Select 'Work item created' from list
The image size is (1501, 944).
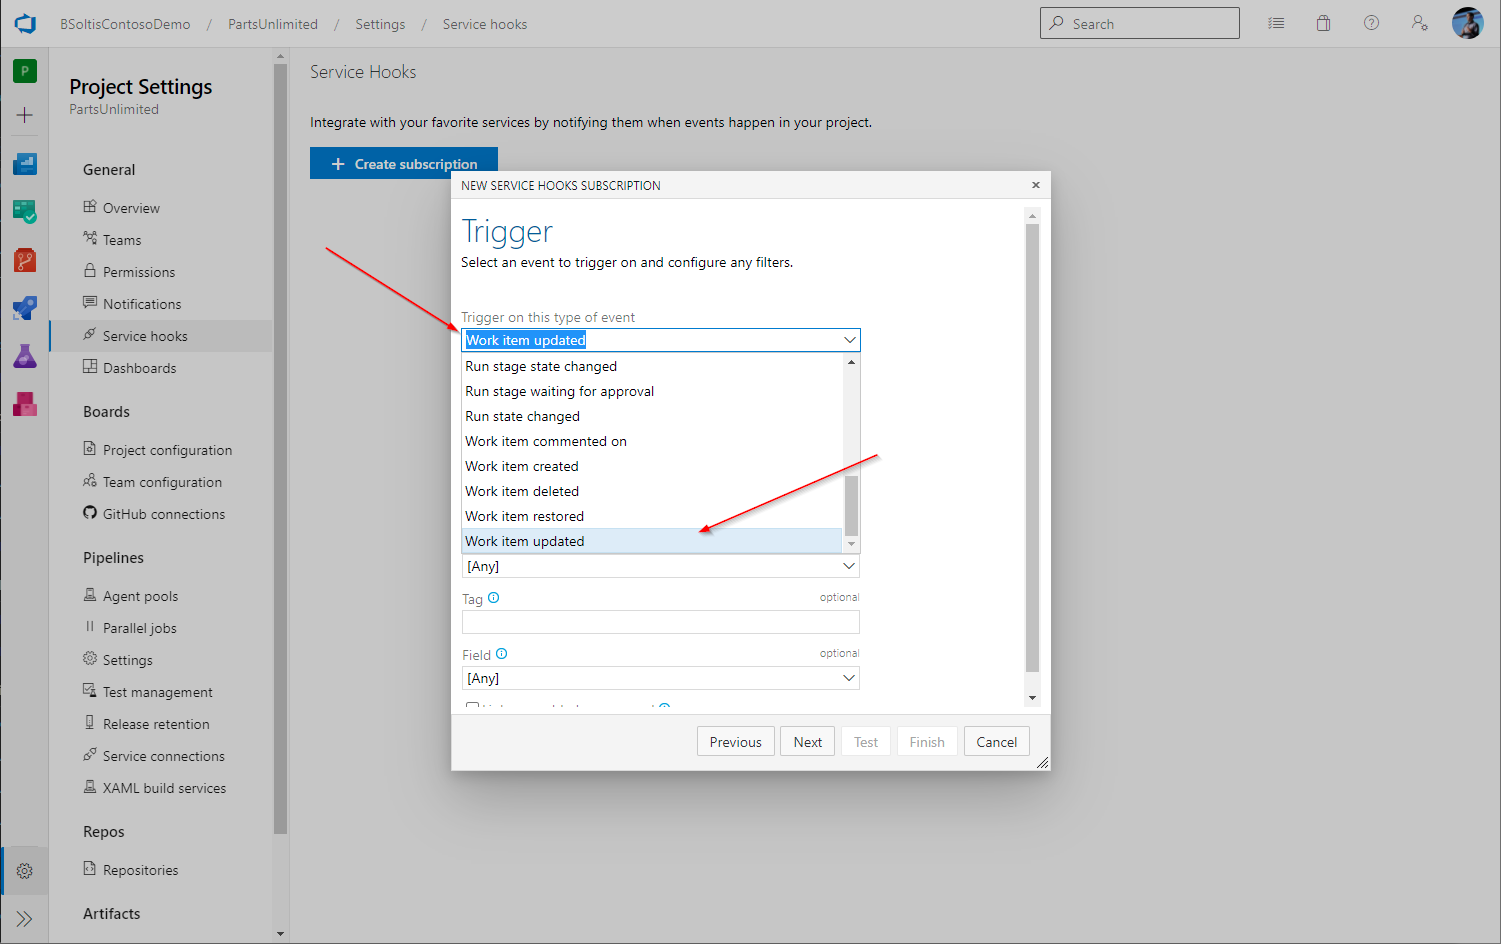pos(522,466)
